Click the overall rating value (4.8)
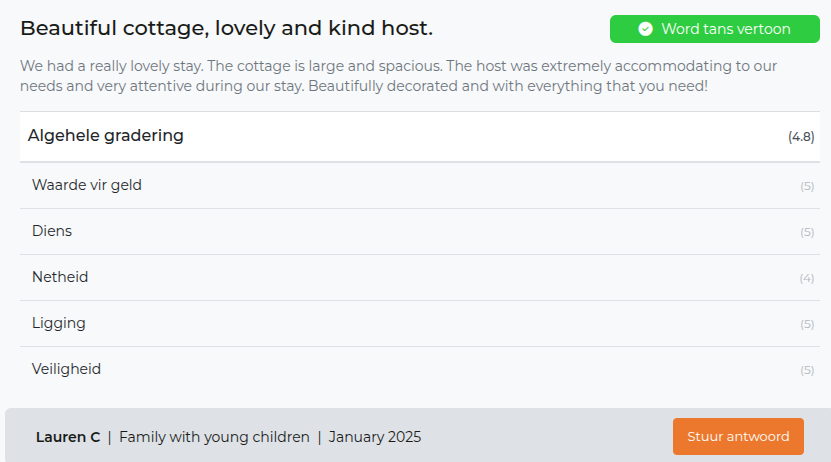Image resolution: width=831 pixels, height=462 pixels. (x=801, y=137)
